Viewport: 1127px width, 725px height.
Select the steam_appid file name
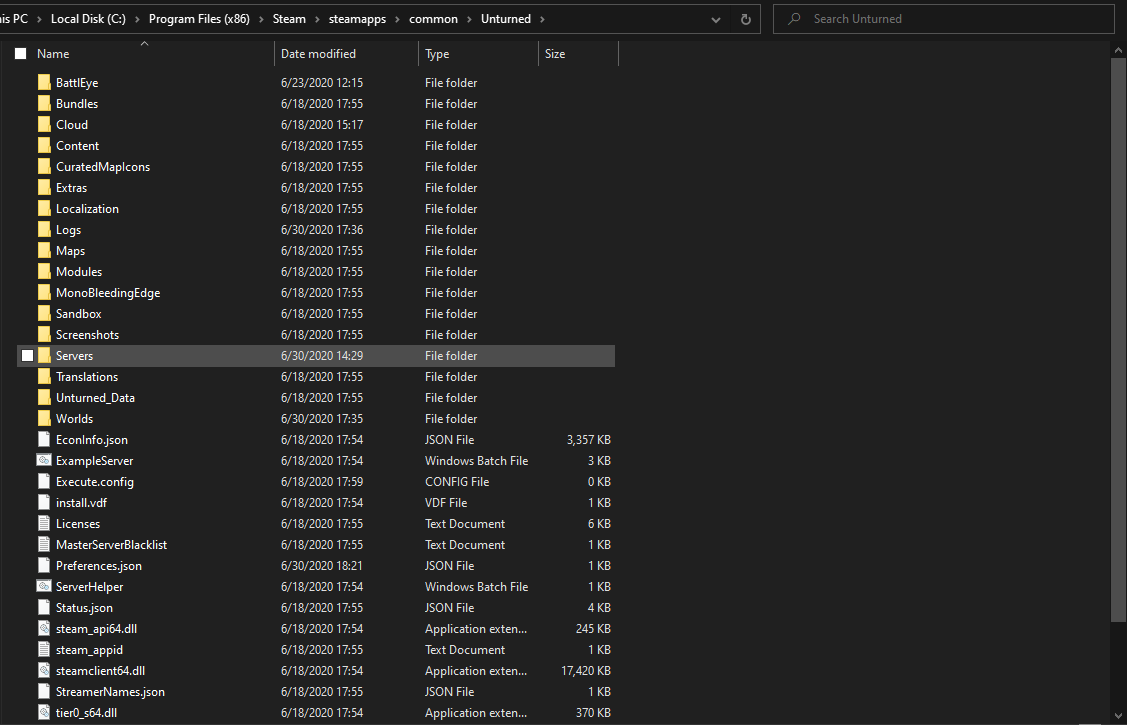pyautogui.click(x=89, y=650)
